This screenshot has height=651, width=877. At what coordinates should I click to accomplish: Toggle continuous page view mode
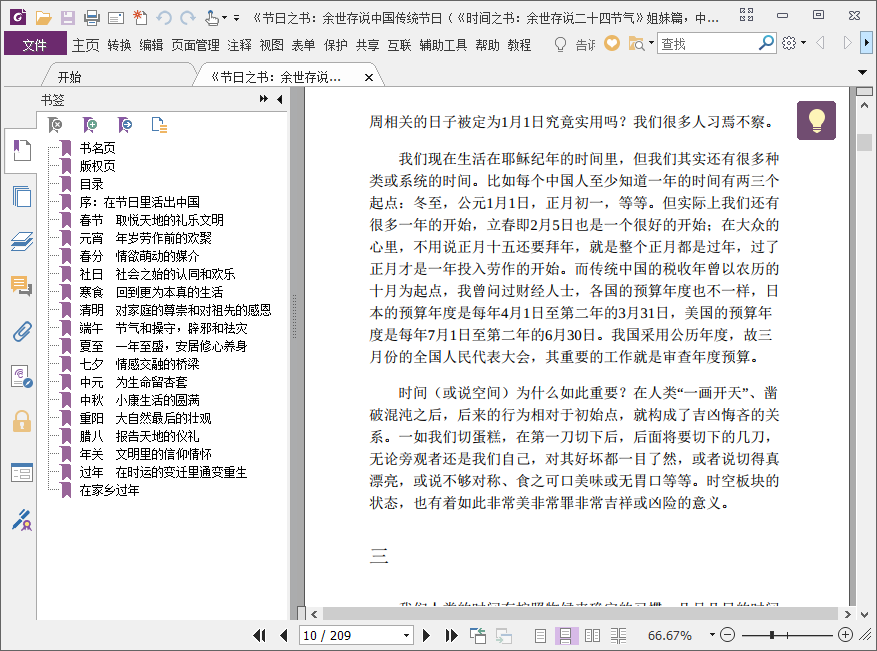tap(565, 635)
